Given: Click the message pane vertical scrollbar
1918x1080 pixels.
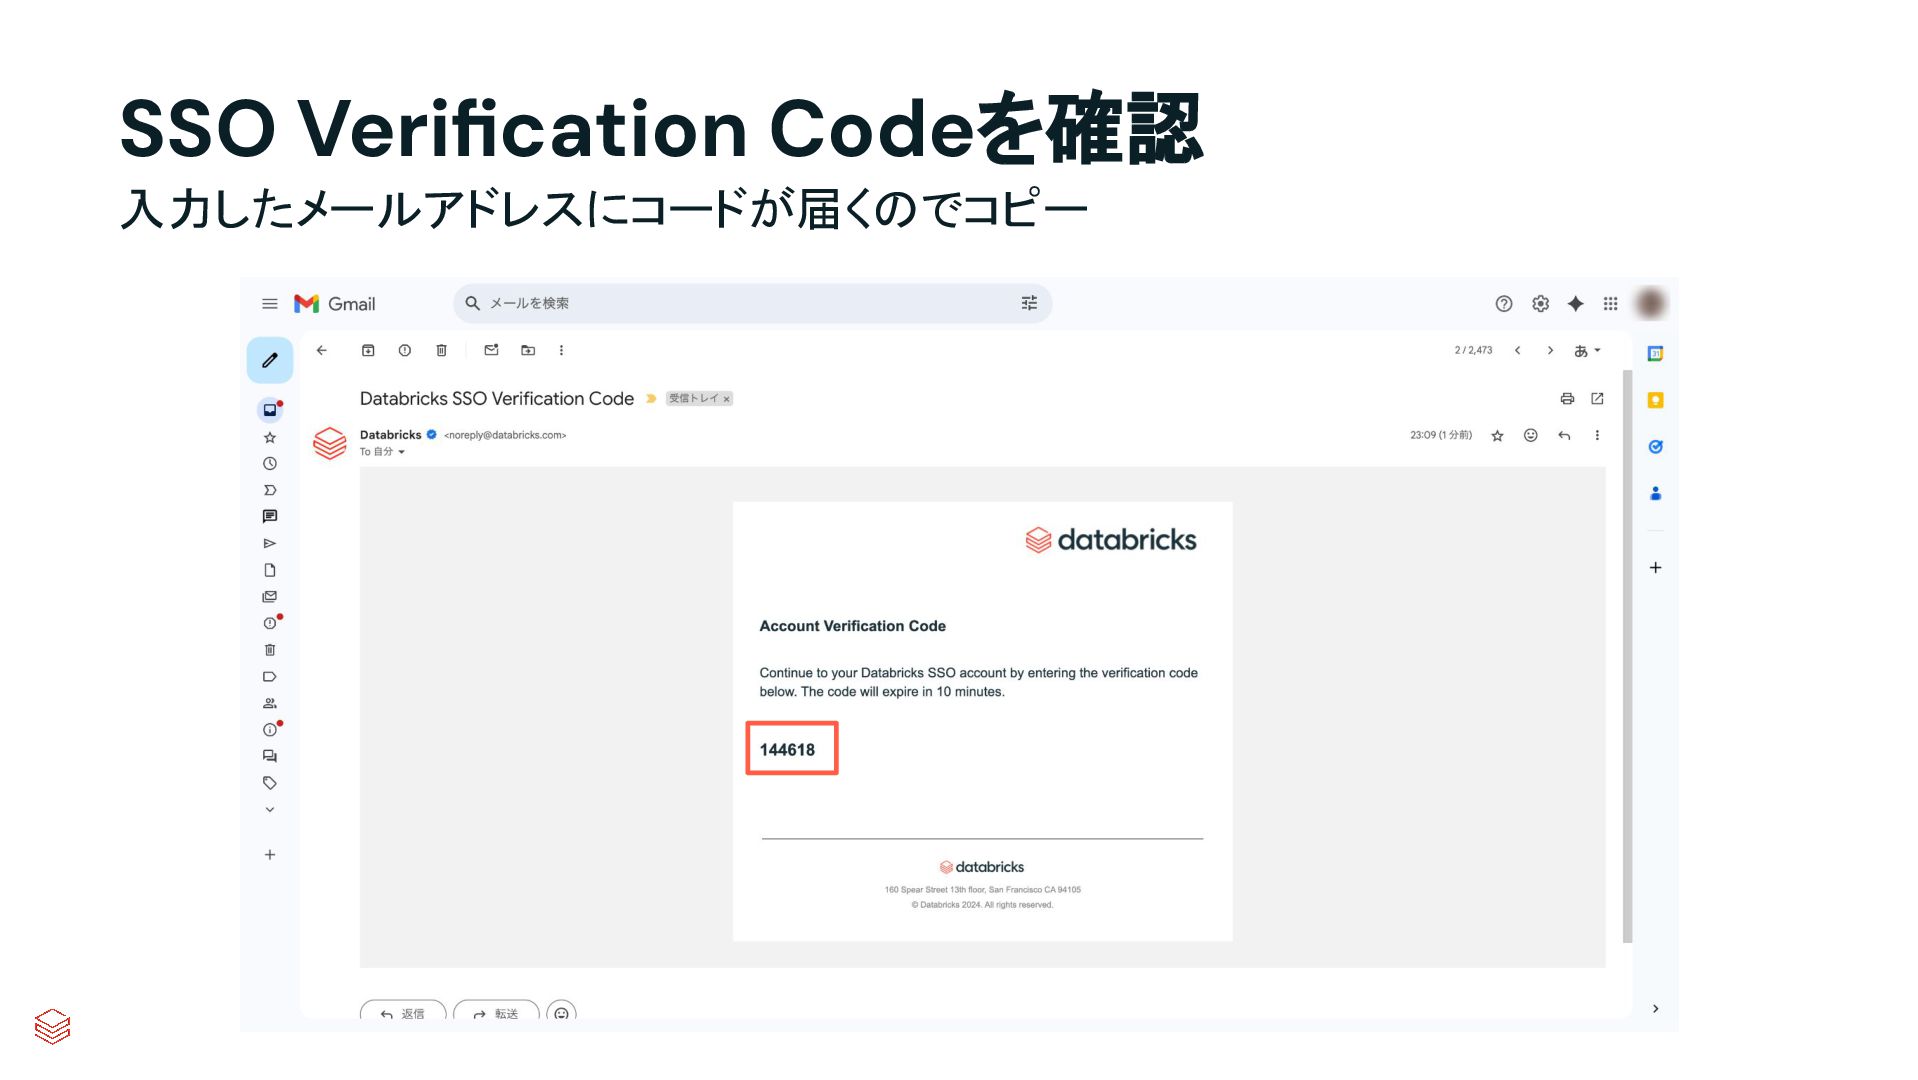Looking at the screenshot, I should (1627, 656).
